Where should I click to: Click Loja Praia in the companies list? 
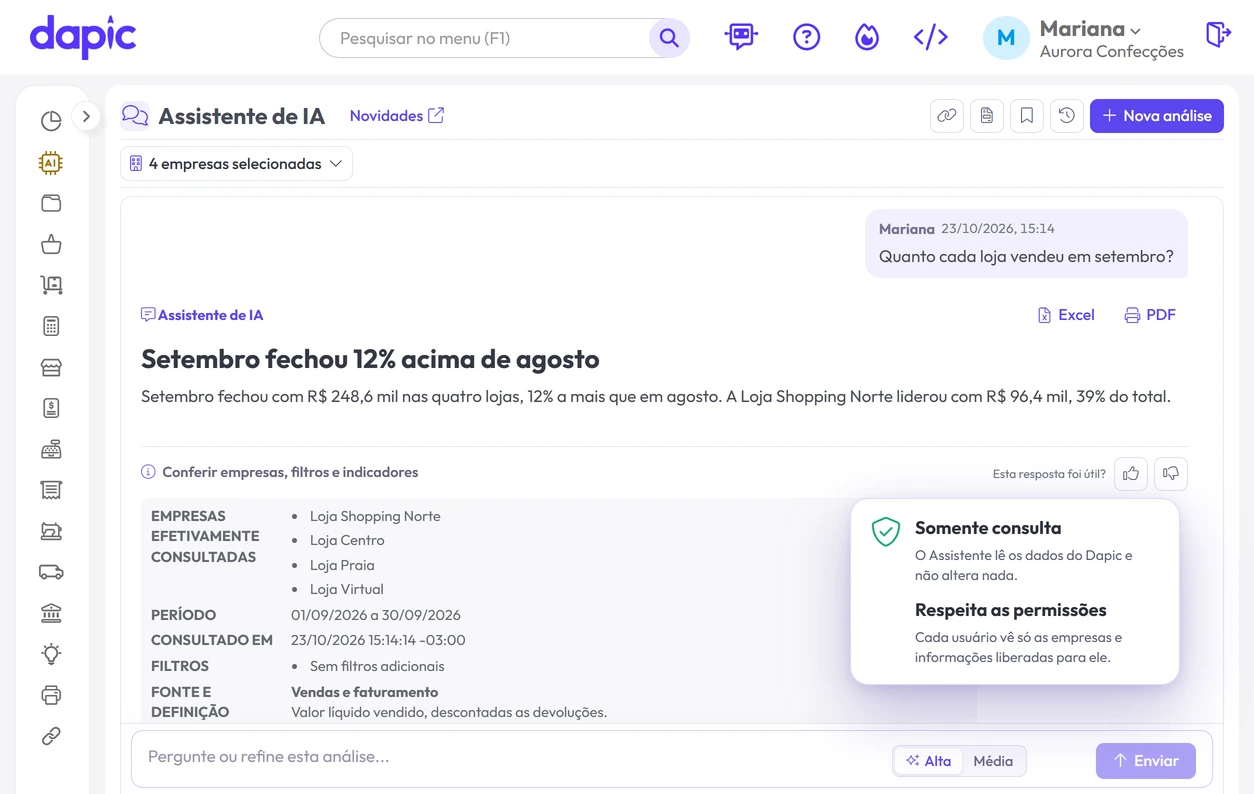click(342, 565)
